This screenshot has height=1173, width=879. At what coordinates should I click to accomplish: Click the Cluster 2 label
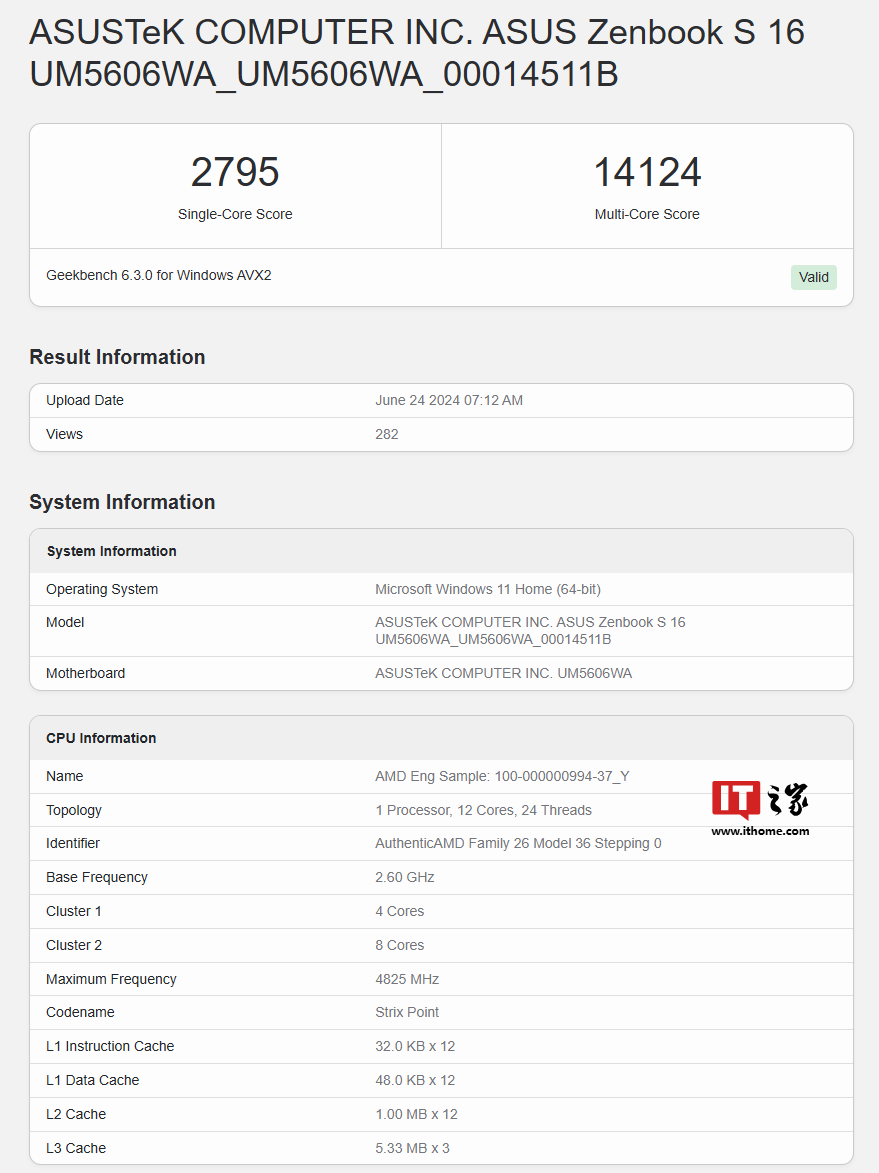point(73,946)
